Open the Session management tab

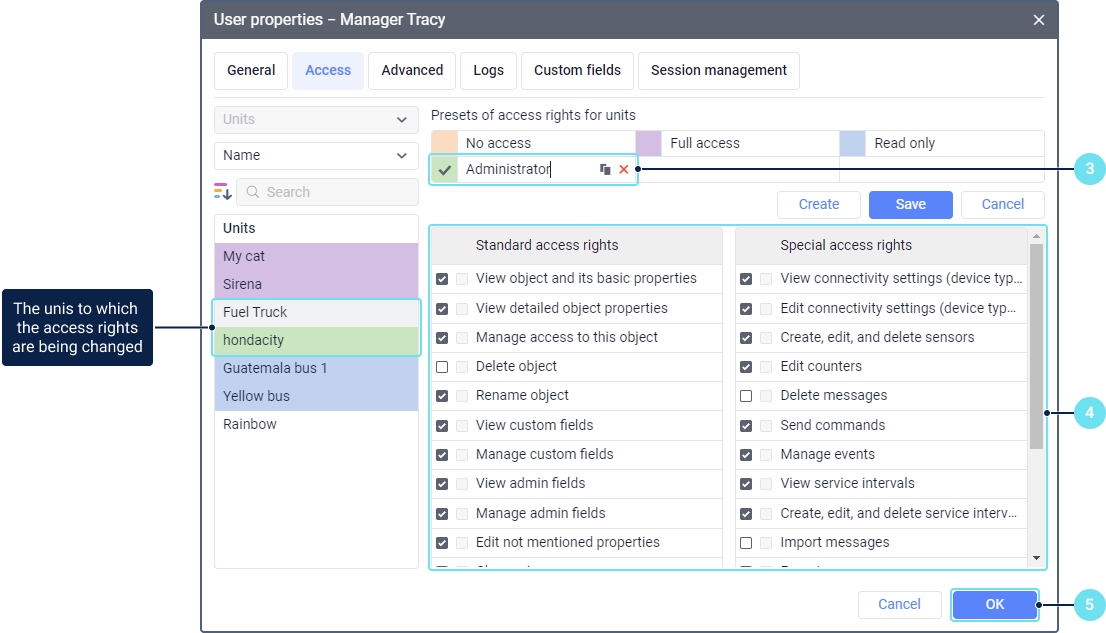point(718,70)
